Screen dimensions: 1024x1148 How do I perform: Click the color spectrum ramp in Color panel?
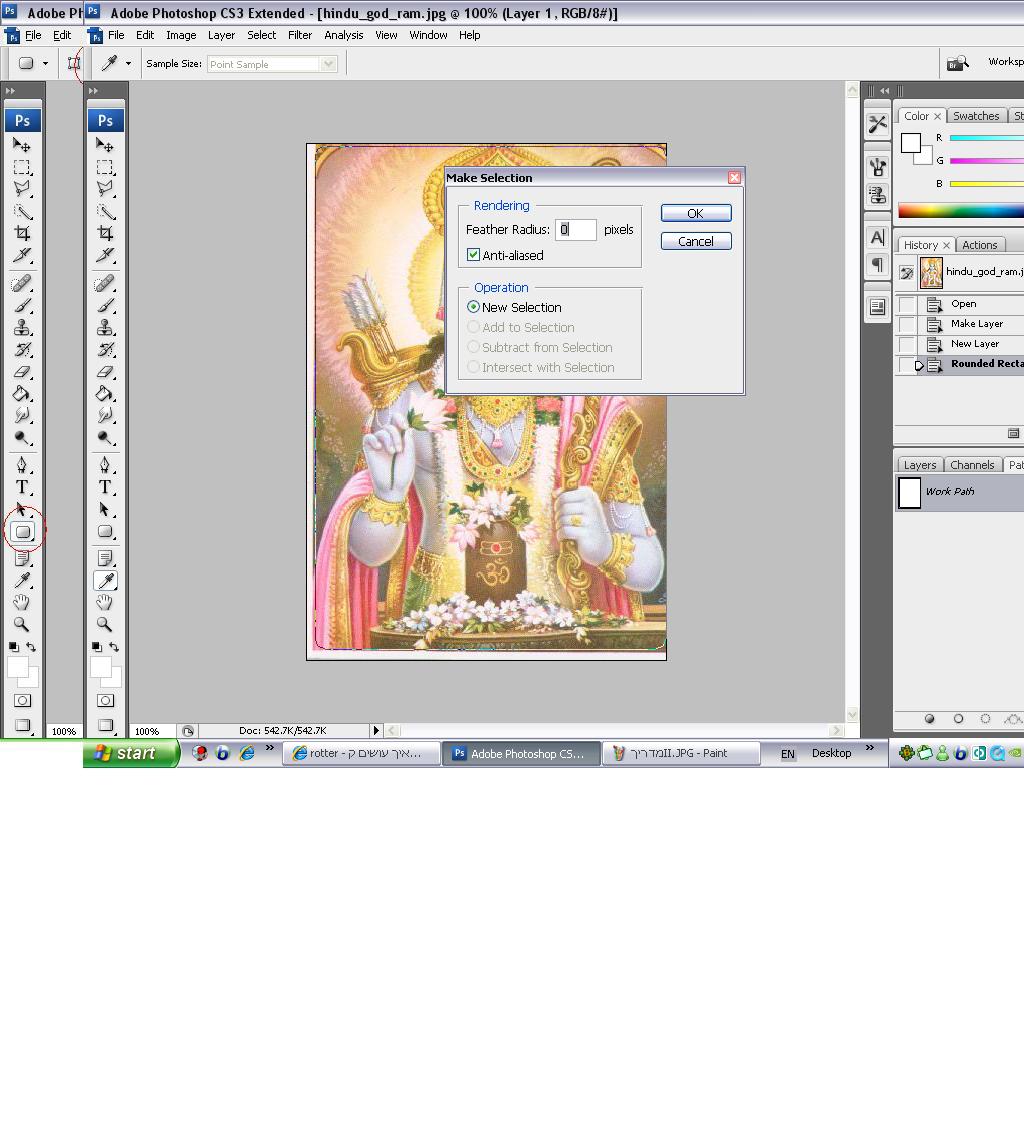(960, 210)
